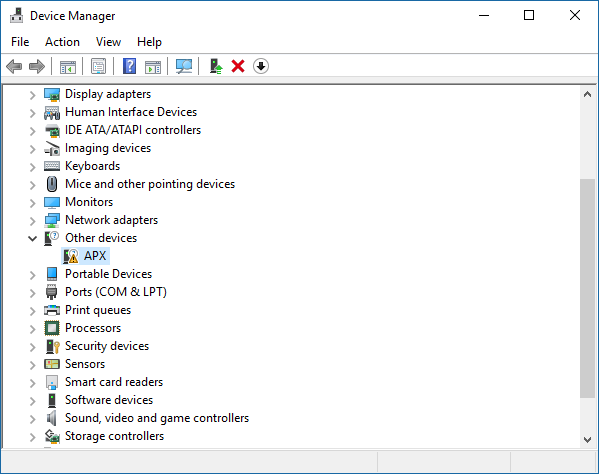Click Show/Hide console tree toolbar icon

(x=68, y=66)
